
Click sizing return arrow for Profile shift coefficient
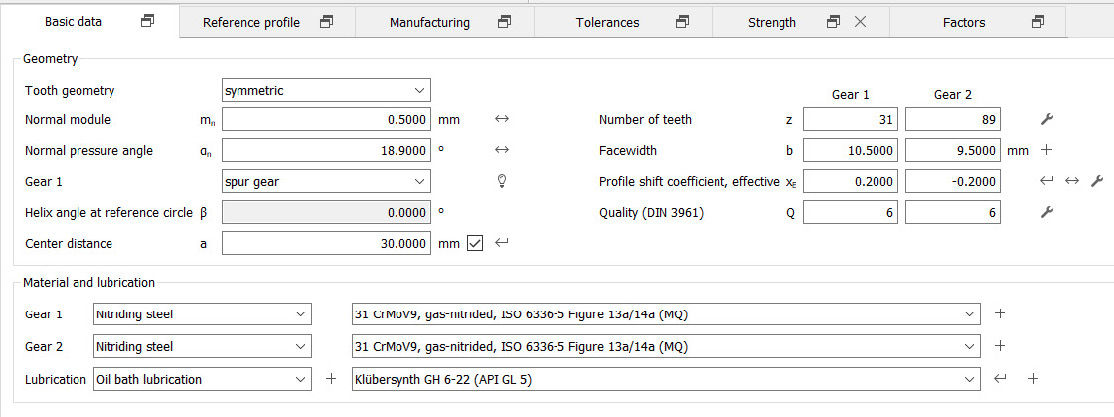pos(1047,181)
